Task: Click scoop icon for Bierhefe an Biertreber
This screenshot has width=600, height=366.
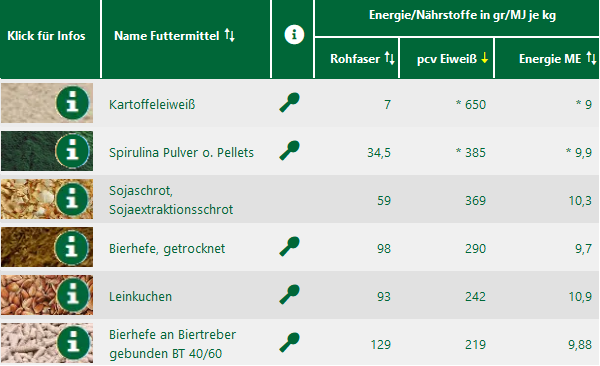Action: pyautogui.click(x=290, y=342)
